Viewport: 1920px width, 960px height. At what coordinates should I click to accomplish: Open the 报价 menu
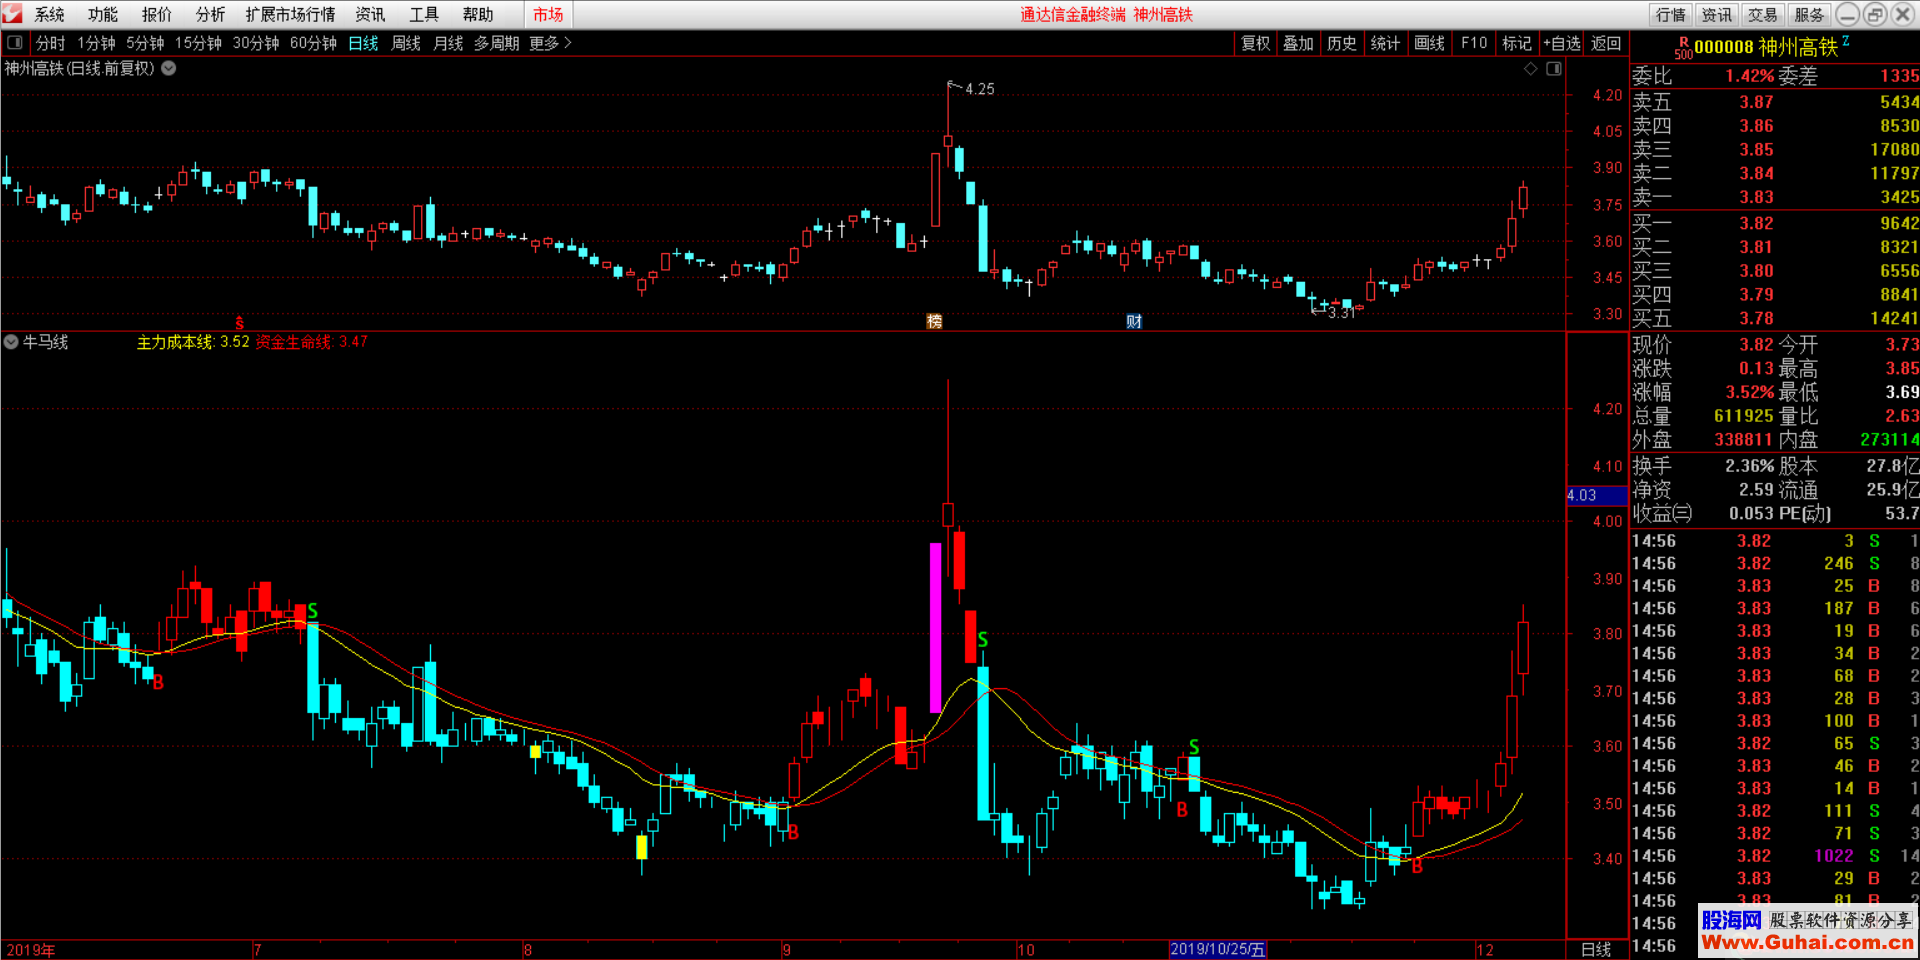[x=156, y=14]
